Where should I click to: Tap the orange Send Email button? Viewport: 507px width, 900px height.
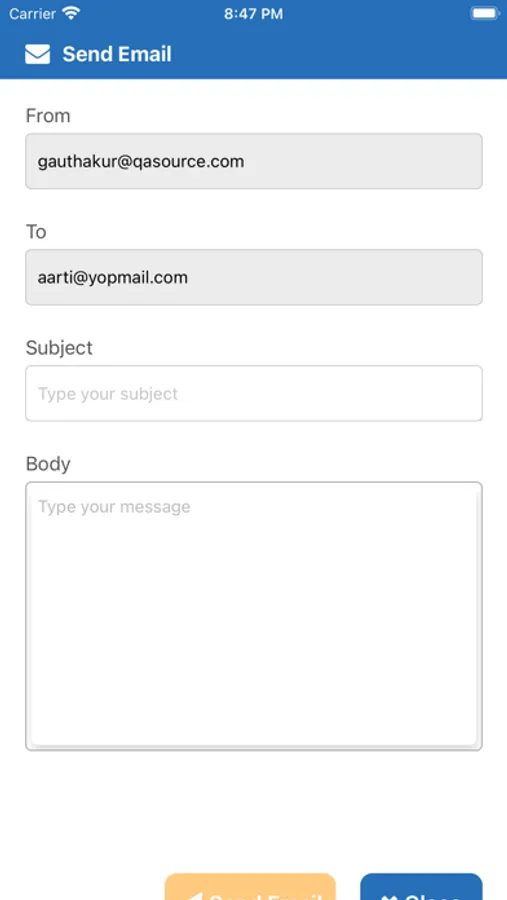click(250, 887)
